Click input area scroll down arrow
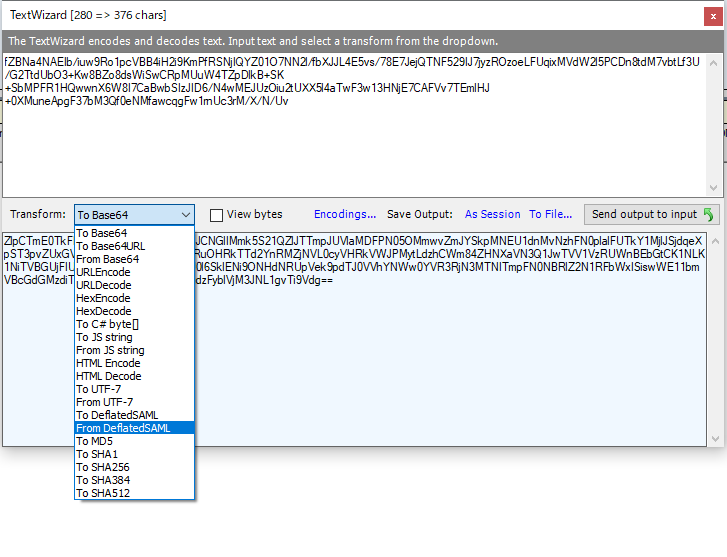Image resolution: width=727 pixels, height=557 pixels. (x=714, y=188)
